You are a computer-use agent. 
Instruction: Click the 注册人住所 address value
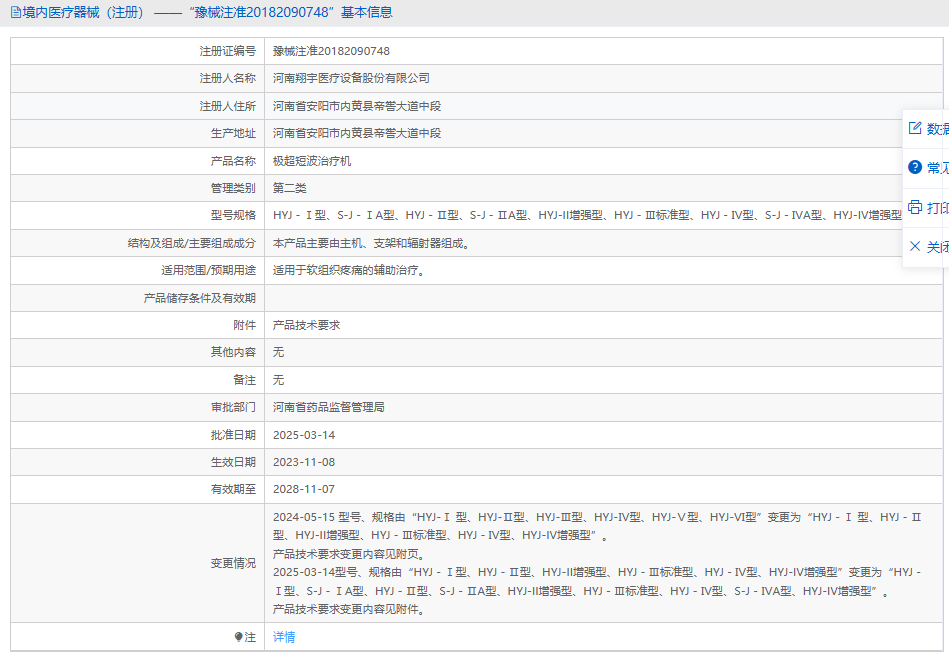[356, 106]
